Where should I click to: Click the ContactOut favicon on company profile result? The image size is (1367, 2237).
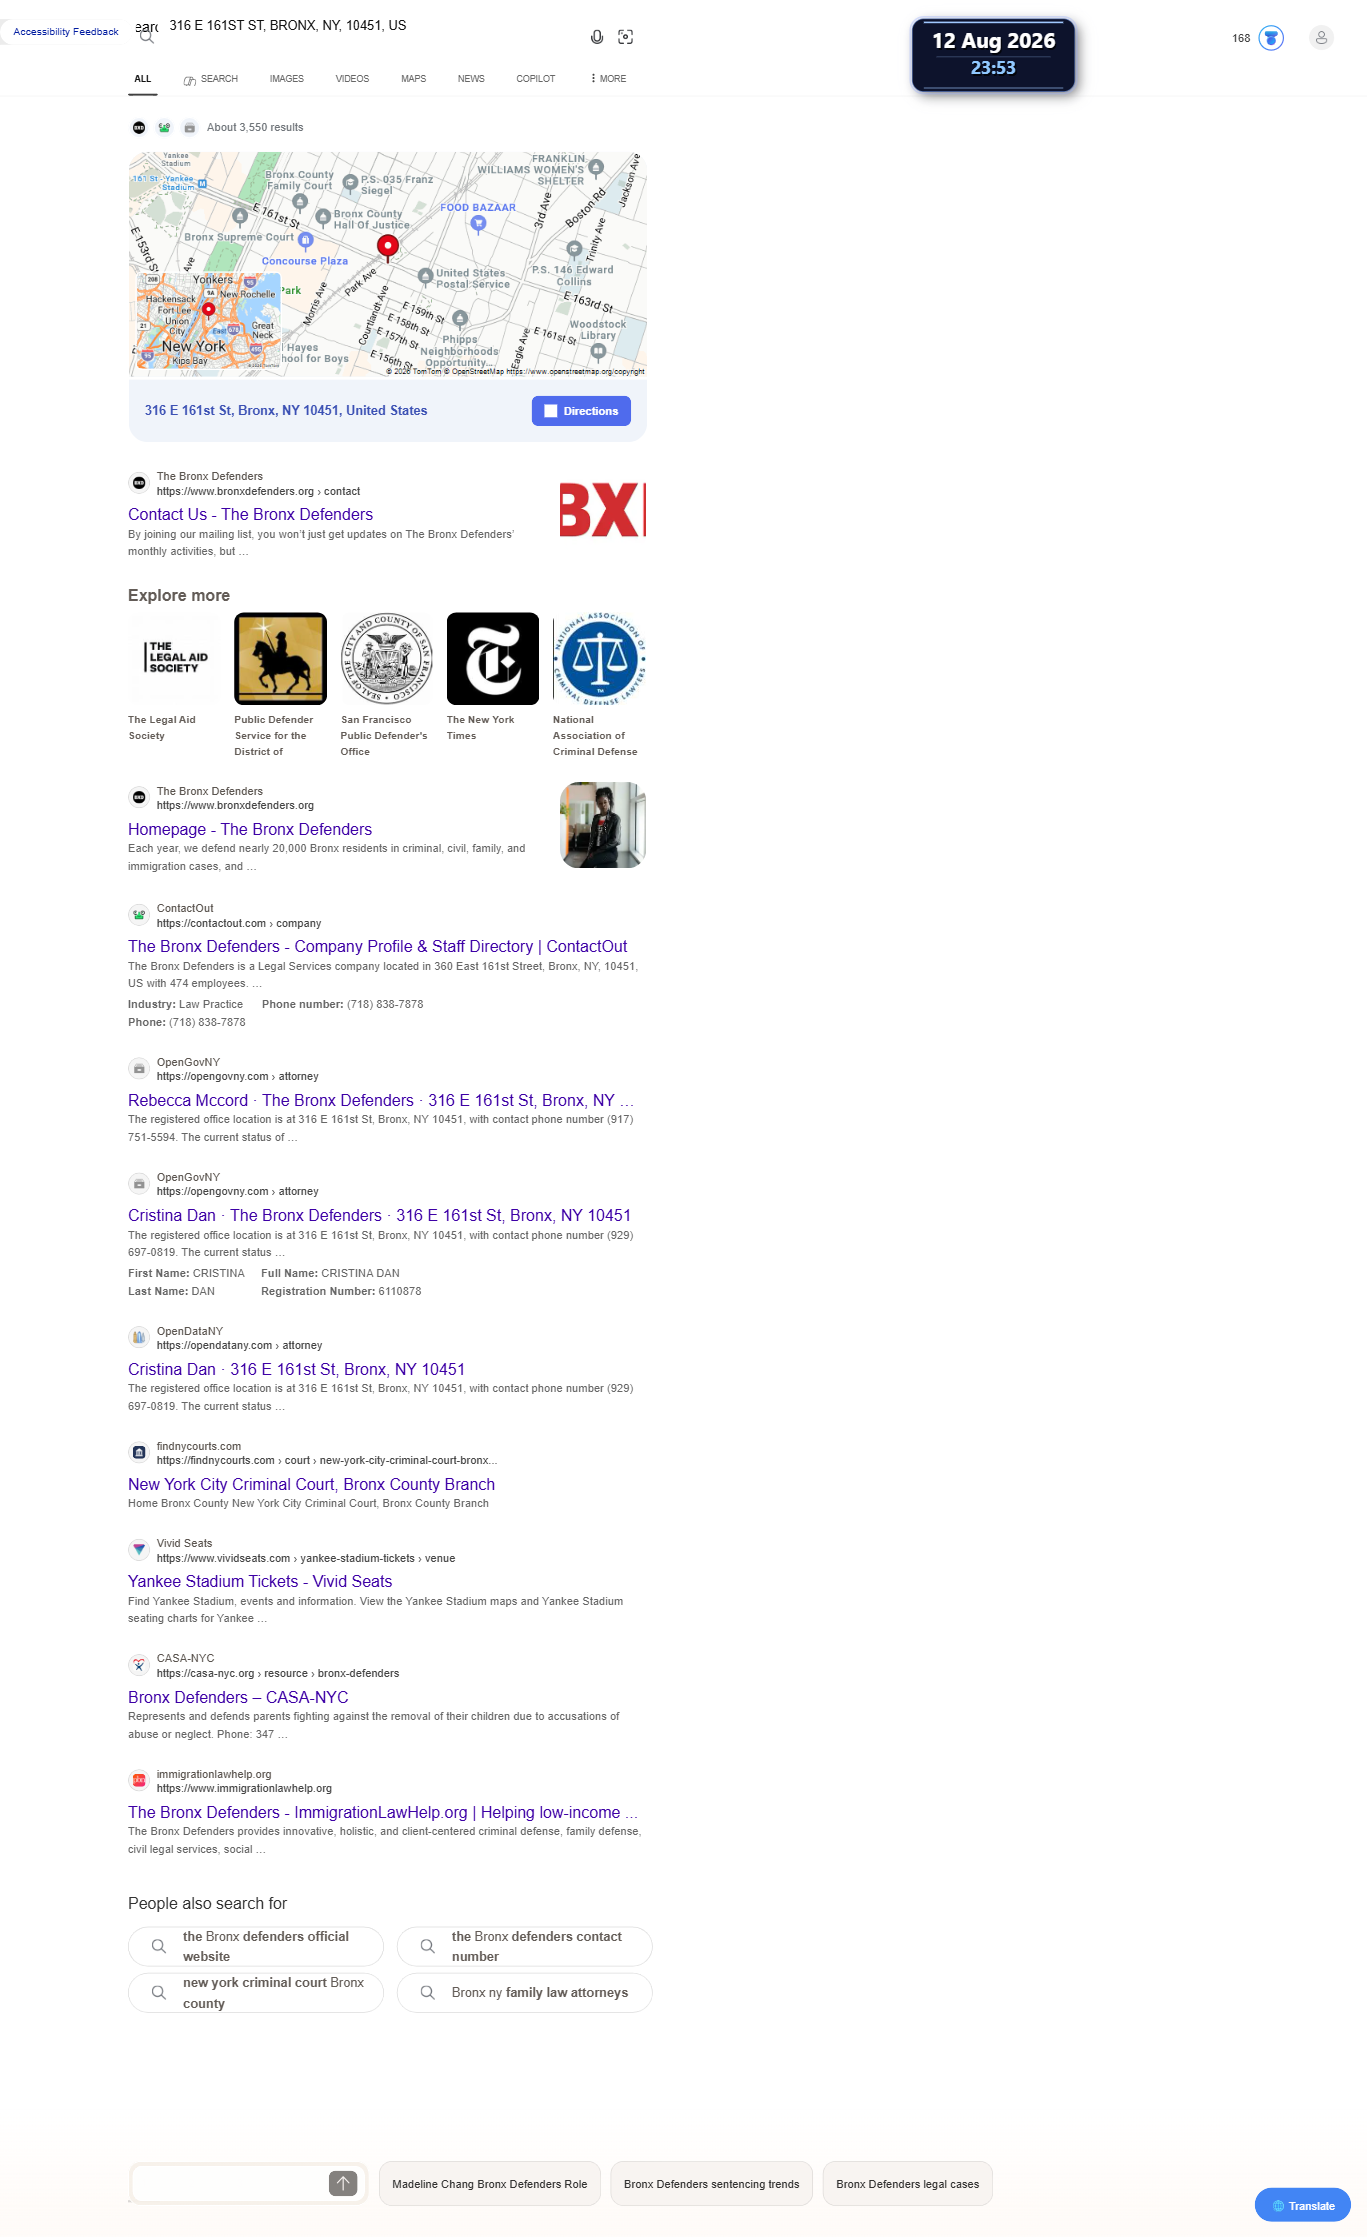click(139, 915)
